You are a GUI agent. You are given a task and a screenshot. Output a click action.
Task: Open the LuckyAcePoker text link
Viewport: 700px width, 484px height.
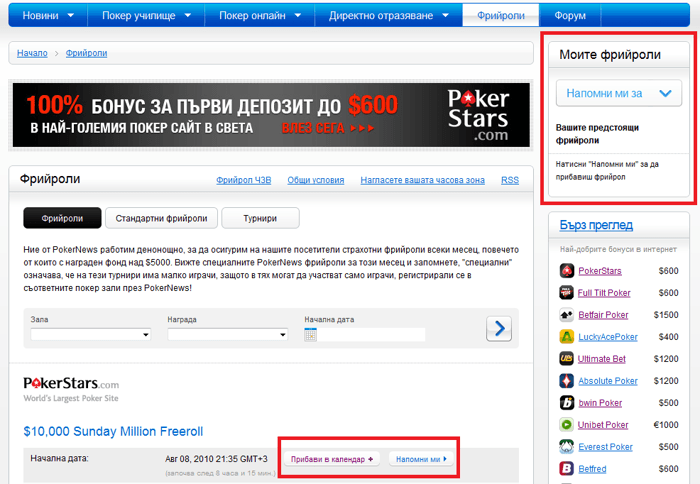pyautogui.click(x=608, y=337)
